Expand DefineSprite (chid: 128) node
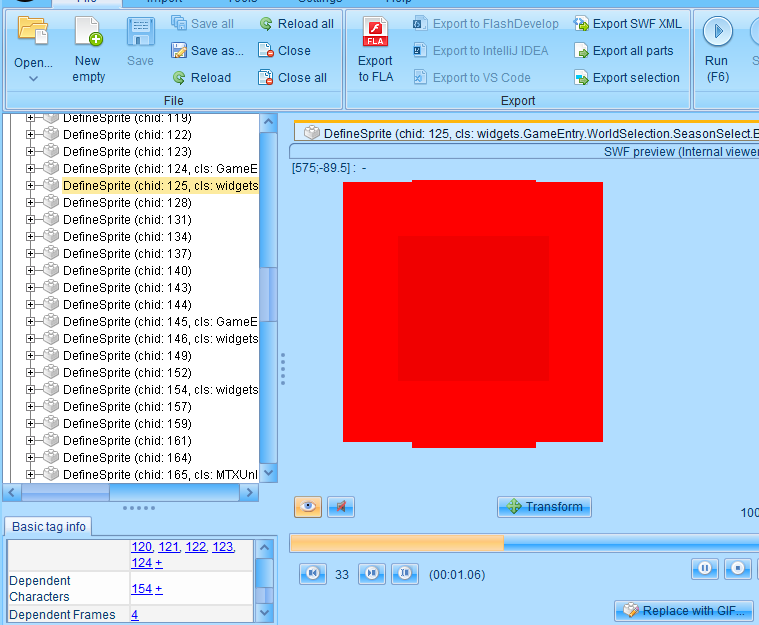This screenshot has height=625, width=759. pos(30,202)
